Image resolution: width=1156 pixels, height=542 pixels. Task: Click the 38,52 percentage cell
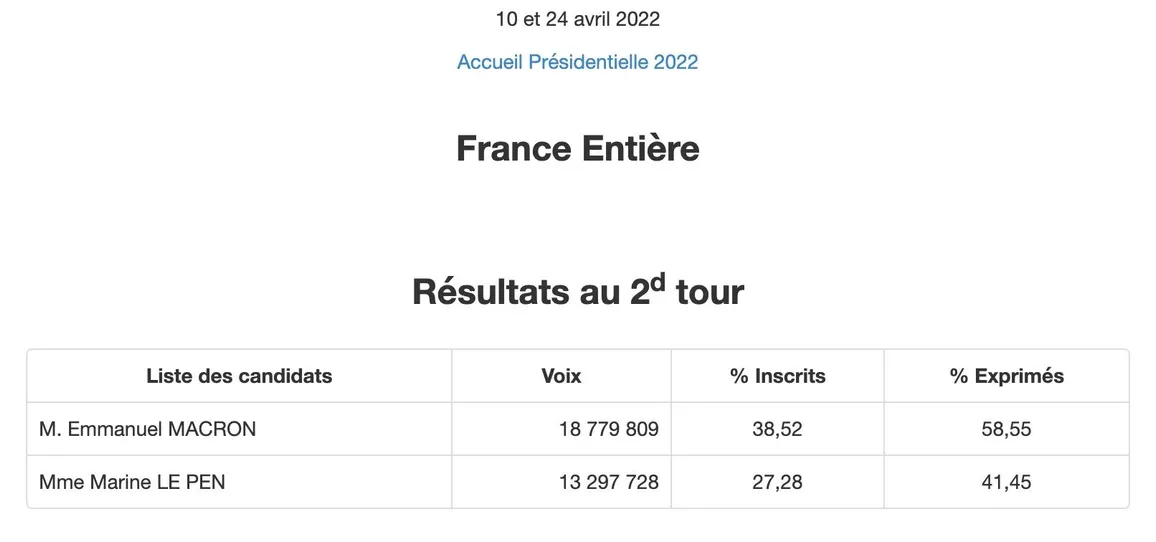click(x=777, y=429)
